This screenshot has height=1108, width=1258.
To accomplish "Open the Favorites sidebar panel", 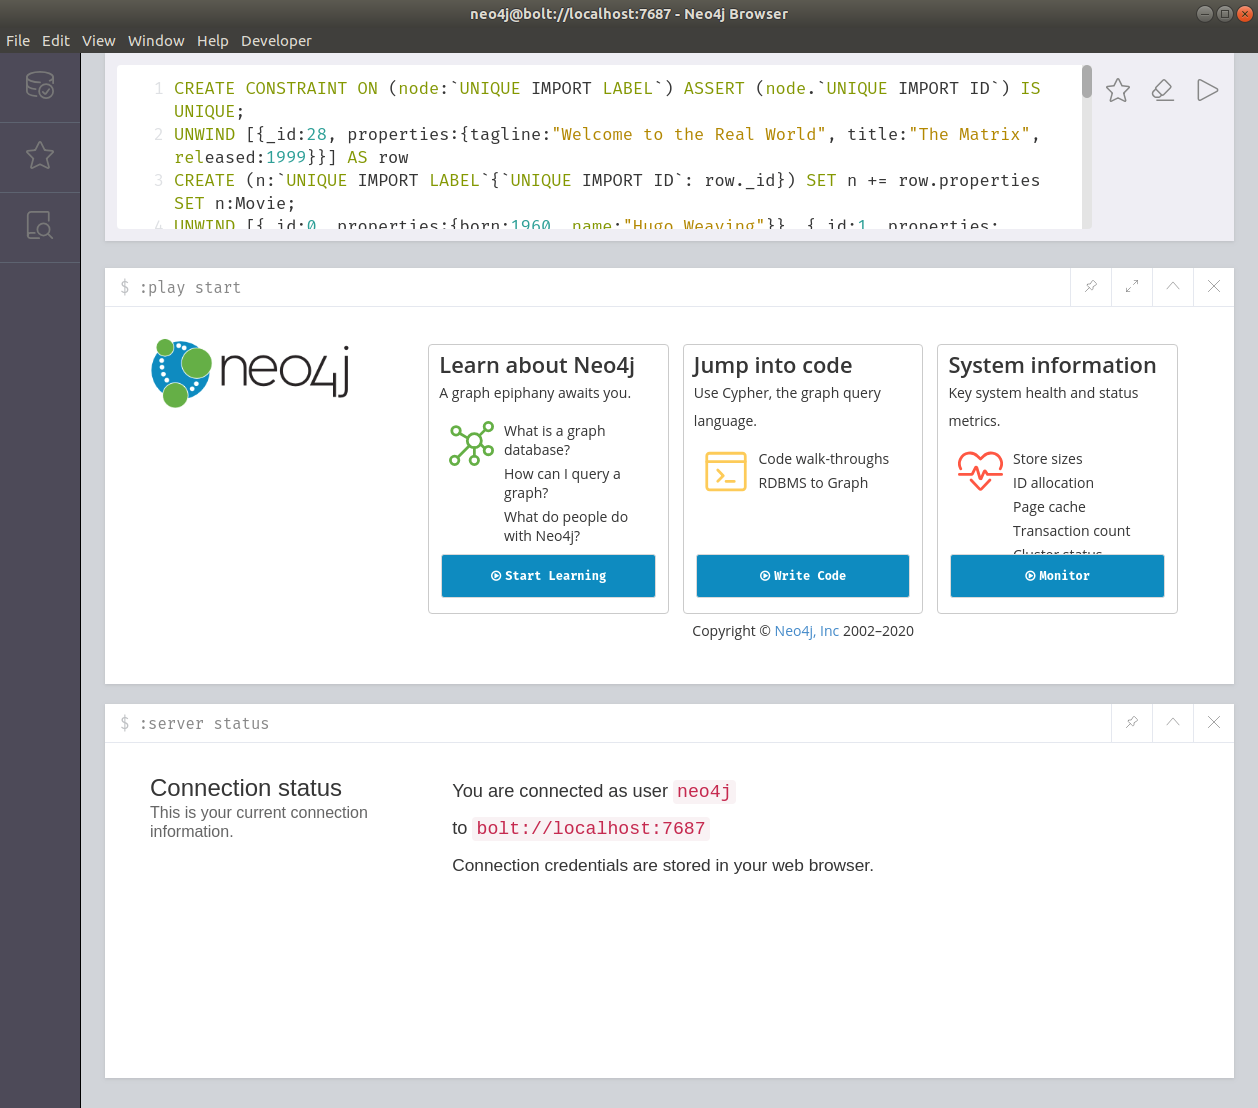I will pyautogui.click(x=40, y=157).
